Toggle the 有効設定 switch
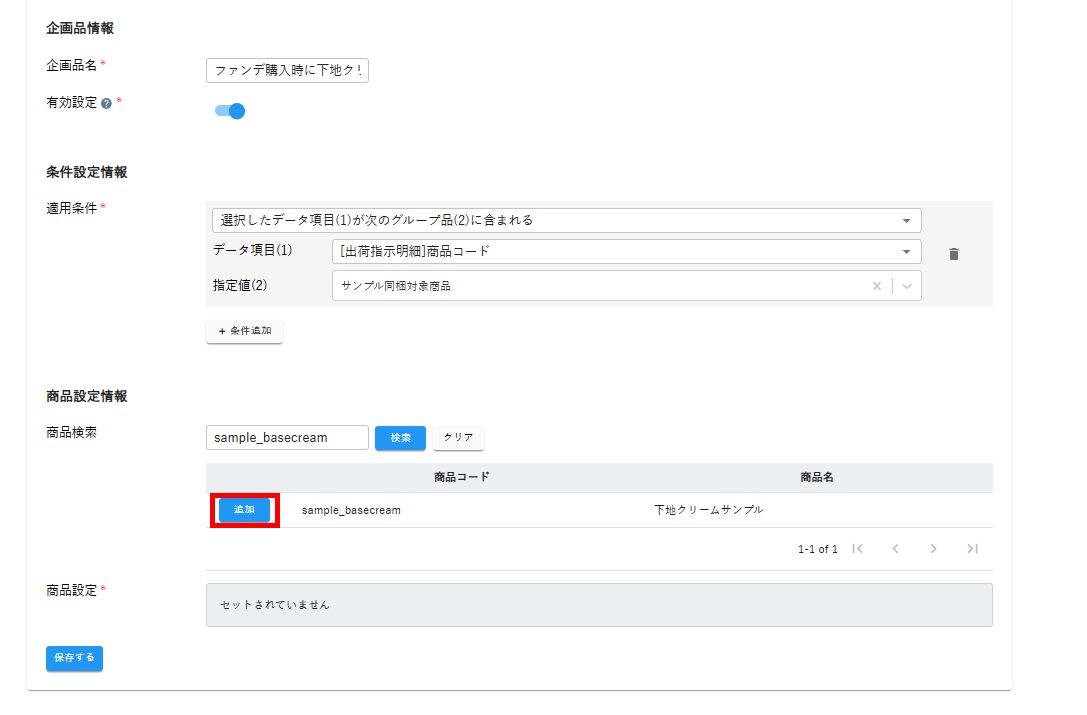This screenshot has height=715, width=1087. pyautogui.click(x=230, y=111)
